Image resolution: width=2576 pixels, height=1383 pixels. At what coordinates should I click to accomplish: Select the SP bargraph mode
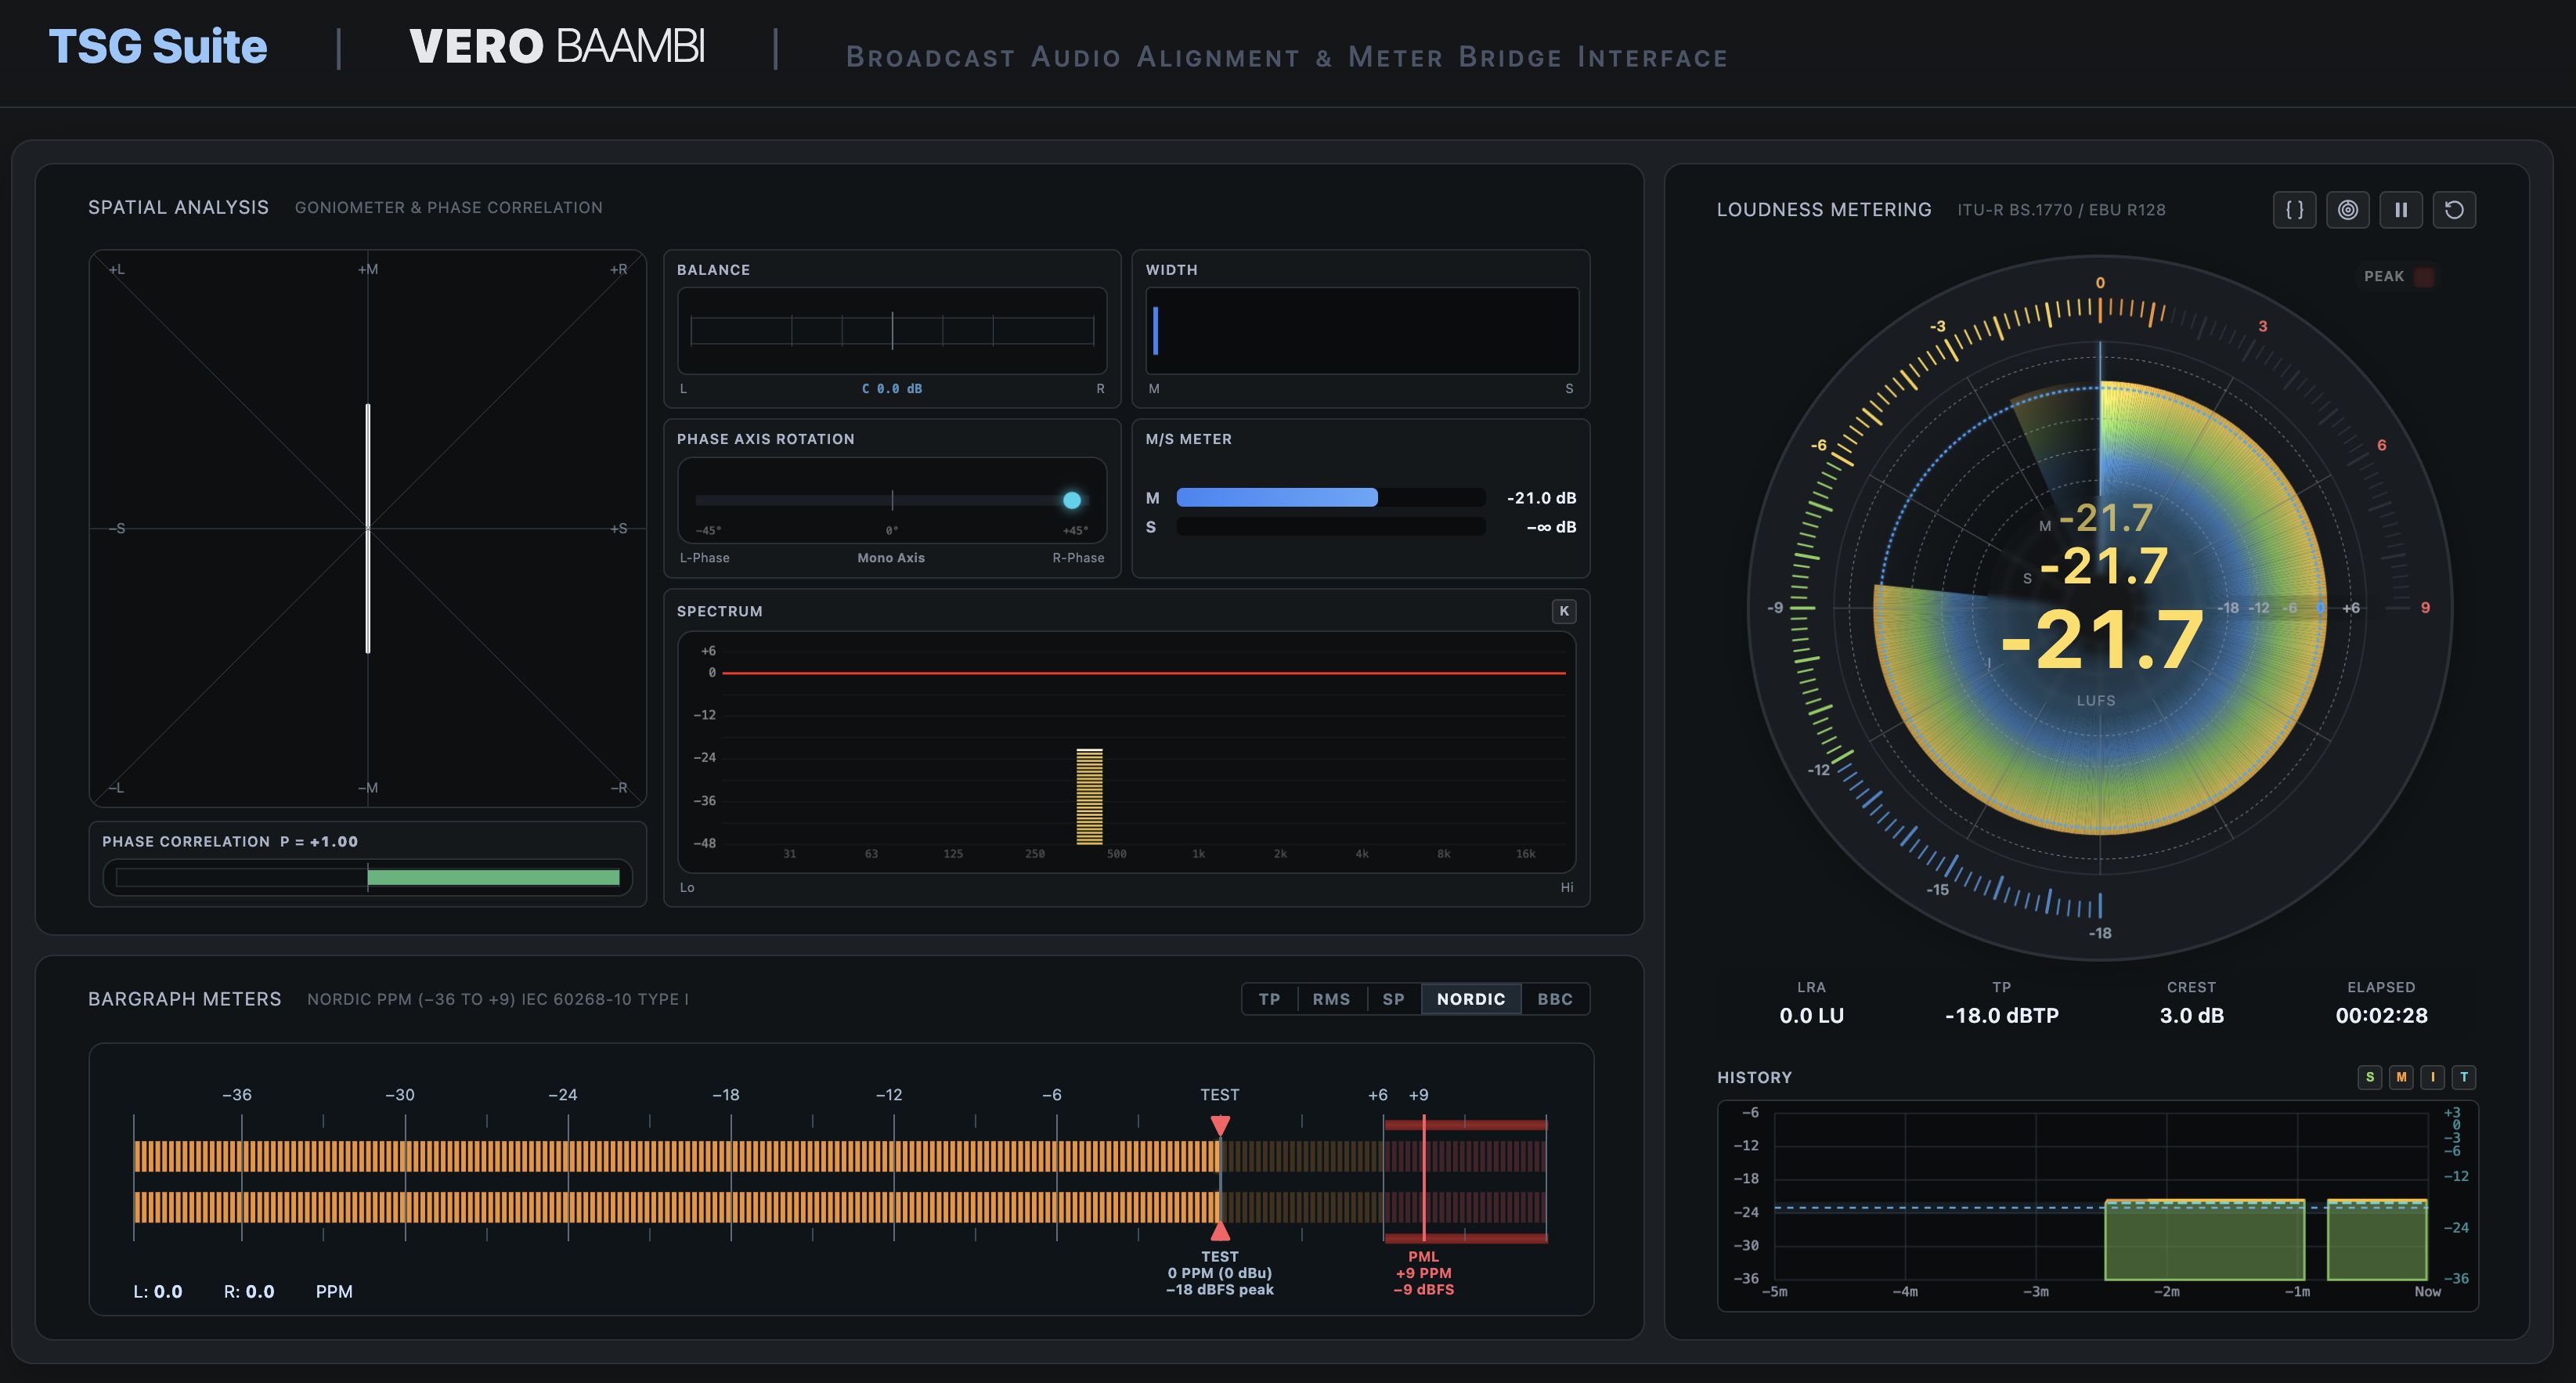1393,999
